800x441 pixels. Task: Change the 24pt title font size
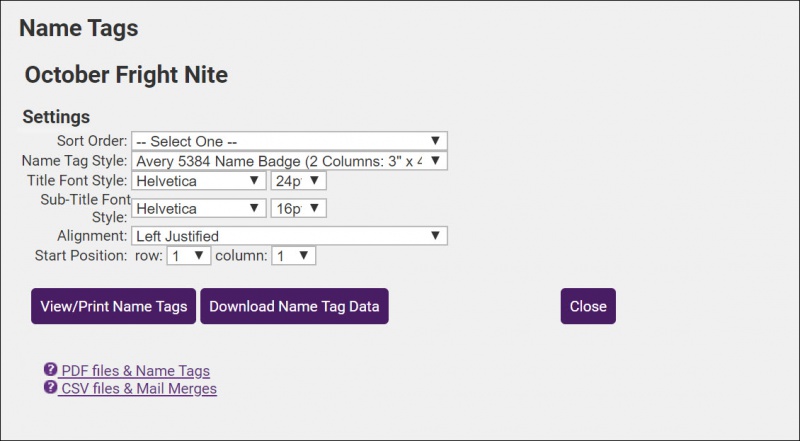298,181
